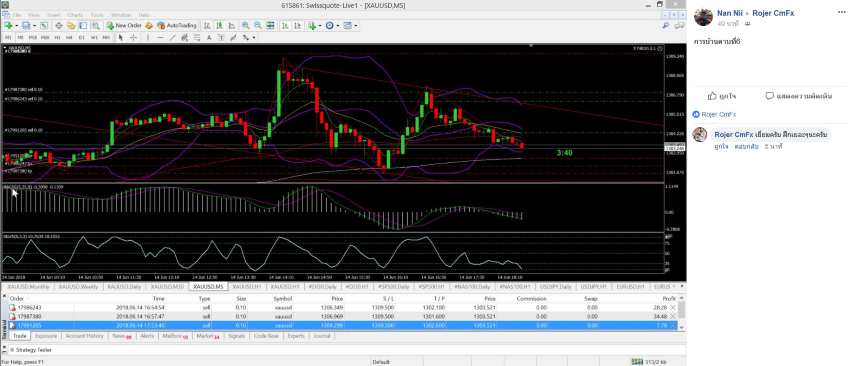Click the Comment button on Facebook post
Image resolution: width=854 pixels, height=366 pixels.
point(798,96)
